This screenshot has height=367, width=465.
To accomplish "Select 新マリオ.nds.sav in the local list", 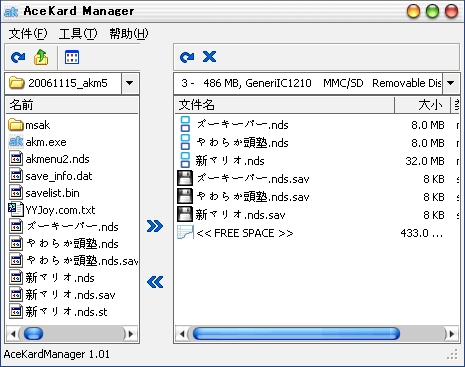I will (70, 295).
